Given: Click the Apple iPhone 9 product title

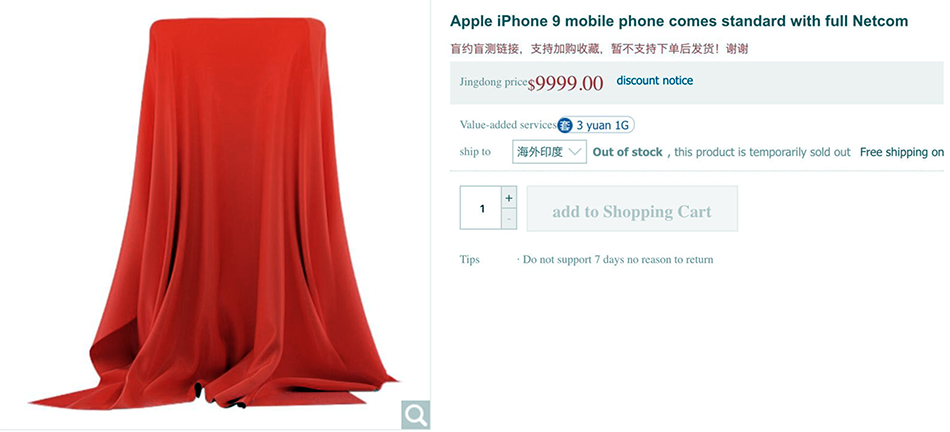Looking at the screenshot, I should pyautogui.click(x=679, y=22).
